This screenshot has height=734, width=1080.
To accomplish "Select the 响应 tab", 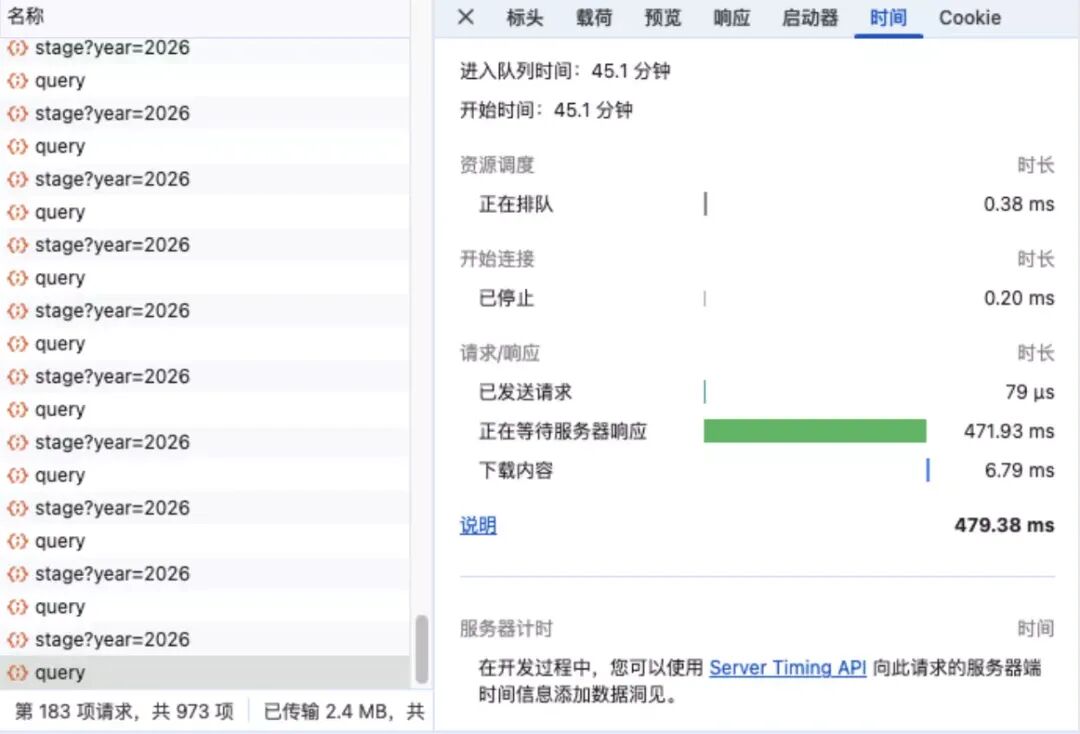I will click(x=731, y=18).
